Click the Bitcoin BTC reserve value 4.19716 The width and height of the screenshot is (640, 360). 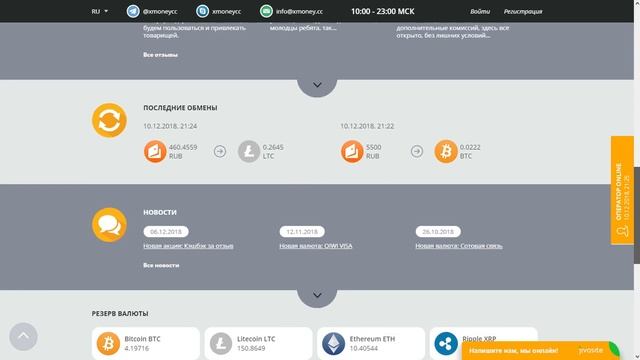point(137,348)
